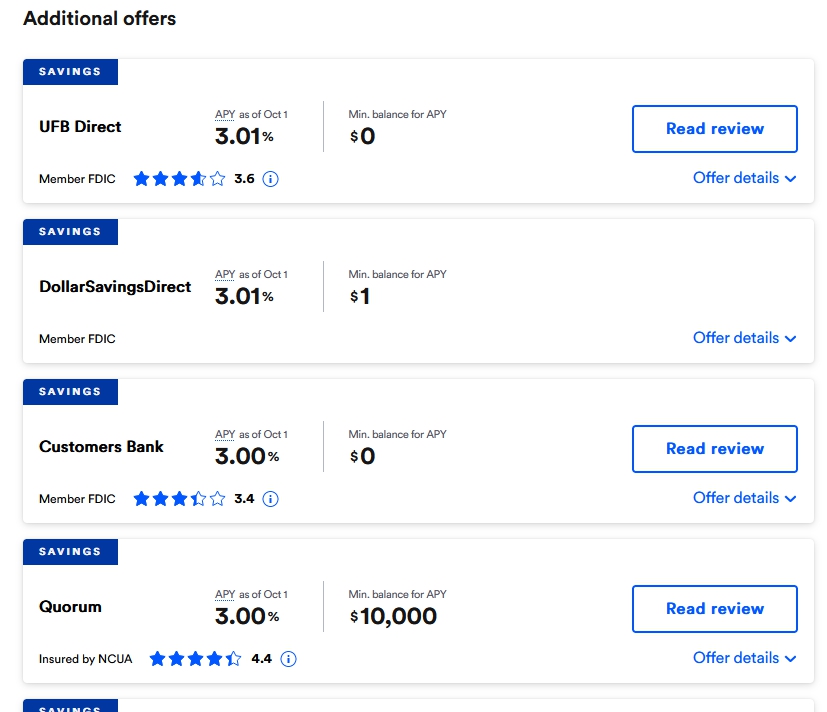This screenshot has width=827, height=712.
Task: Click the Insured by NCUA label
Action: [85, 659]
